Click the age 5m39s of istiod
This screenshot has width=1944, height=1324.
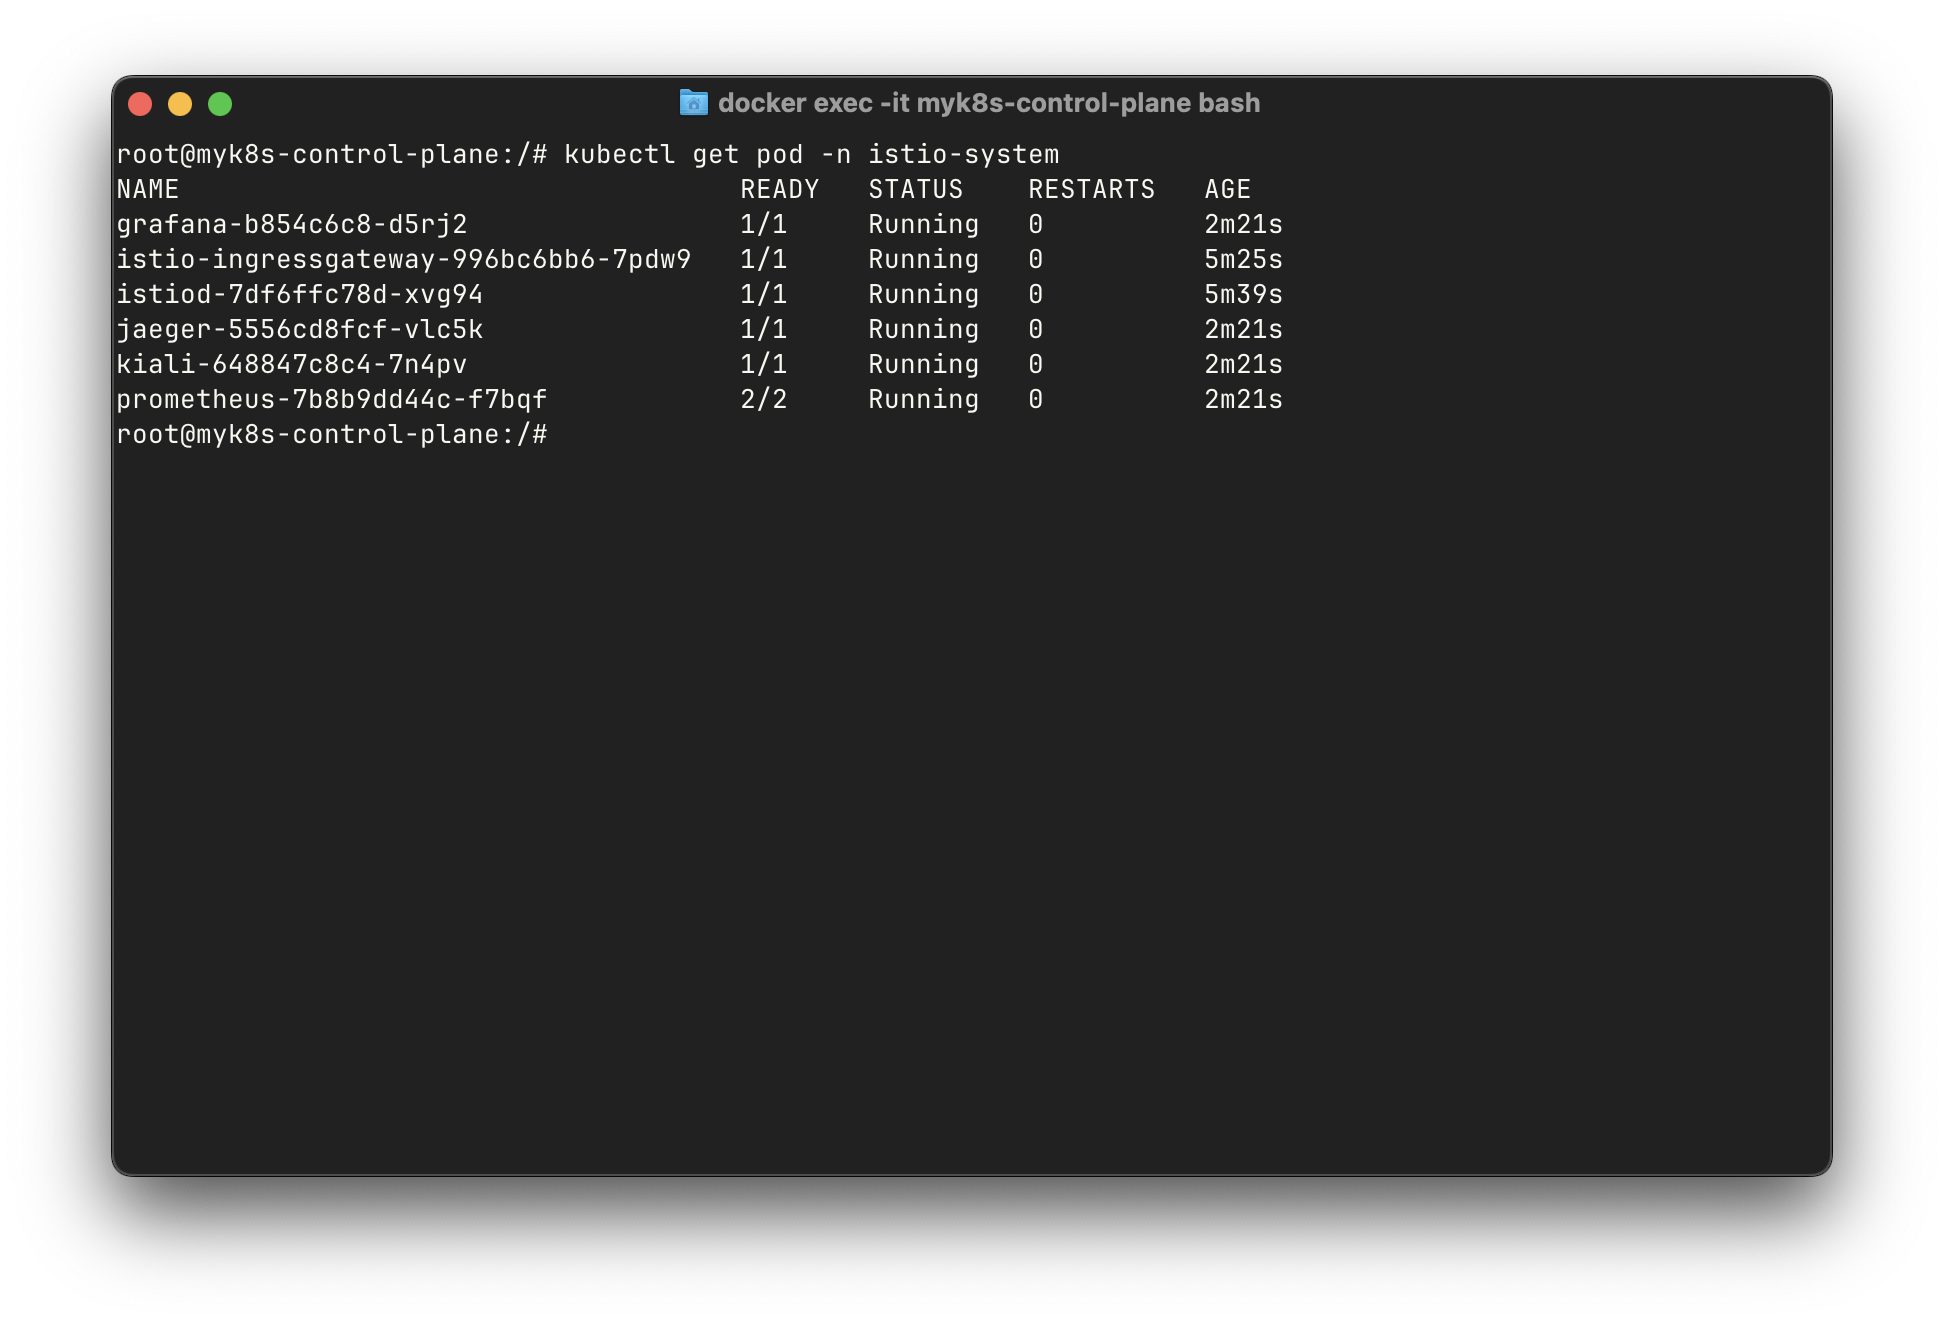pos(1244,295)
